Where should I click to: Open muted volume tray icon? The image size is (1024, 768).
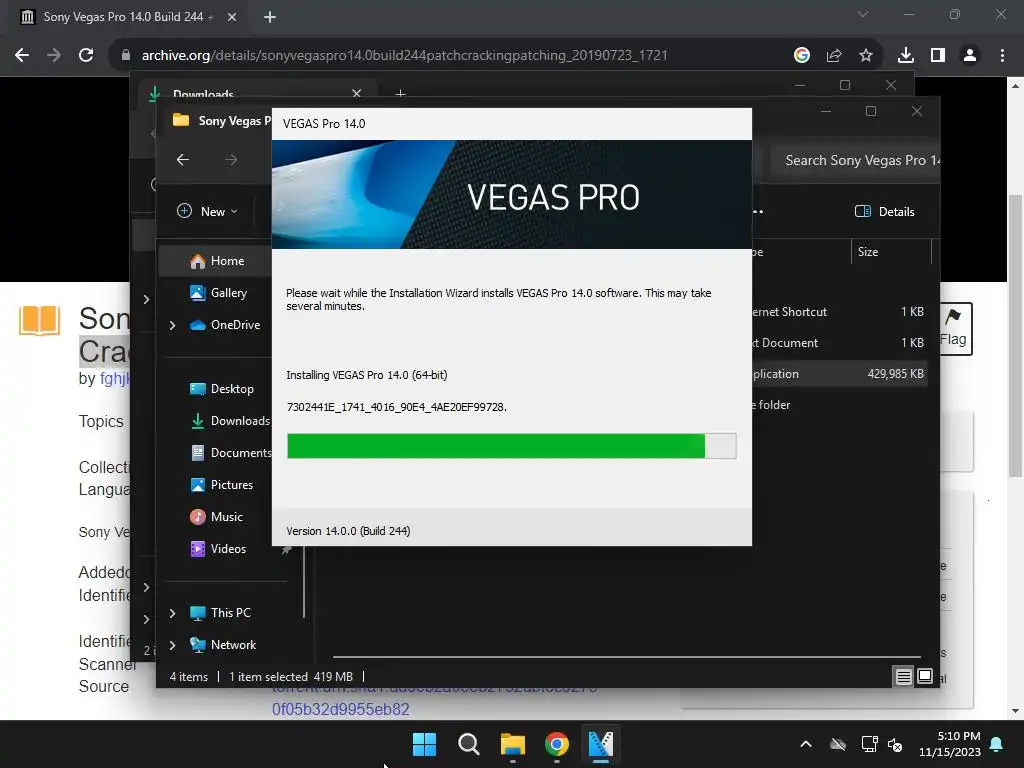click(x=895, y=744)
